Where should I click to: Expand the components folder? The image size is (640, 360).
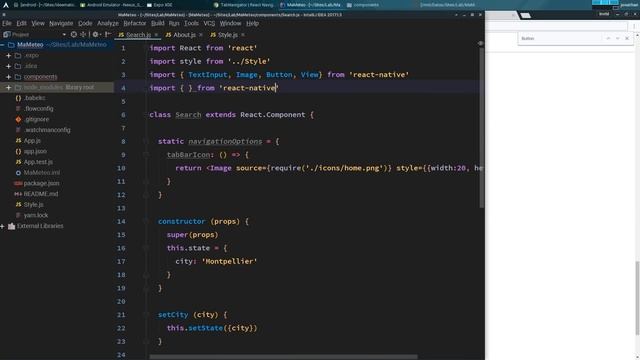[9, 77]
